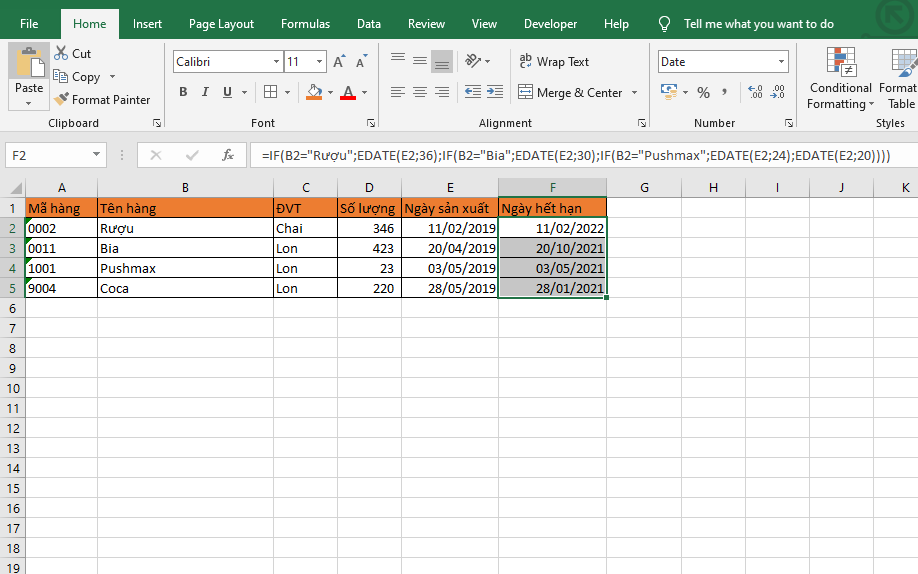Apply the red font color swatch

pos(347,92)
